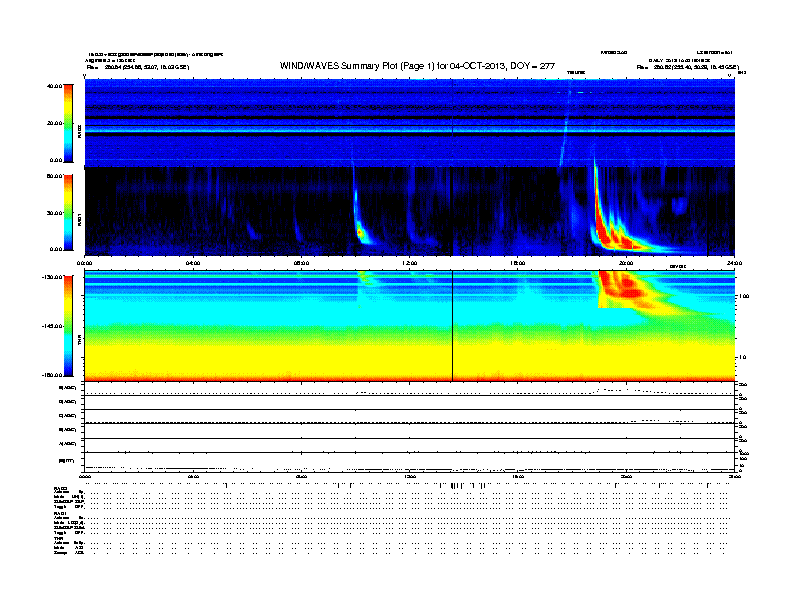Click the 60.00 label on RAD1 color scale
This screenshot has height=612, width=792.
pos(54,176)
